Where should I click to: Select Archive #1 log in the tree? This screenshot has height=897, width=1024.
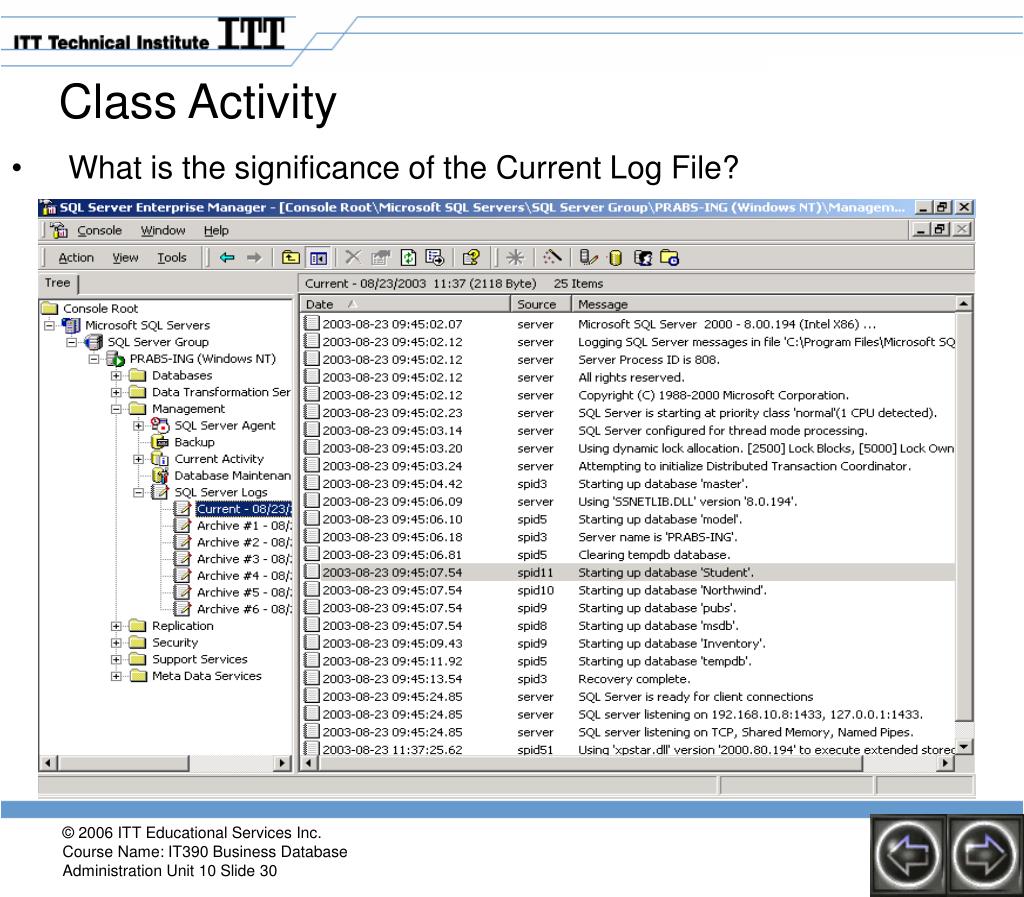click(244, 526)
